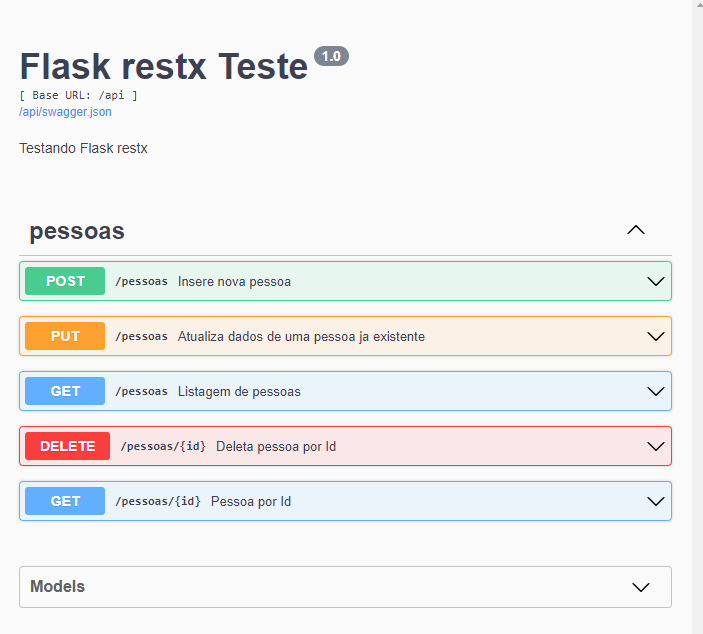Screen dimensions: 703x634
Task: Click the Listagem de pessoas summary text
Action: [x=239, y=391]
